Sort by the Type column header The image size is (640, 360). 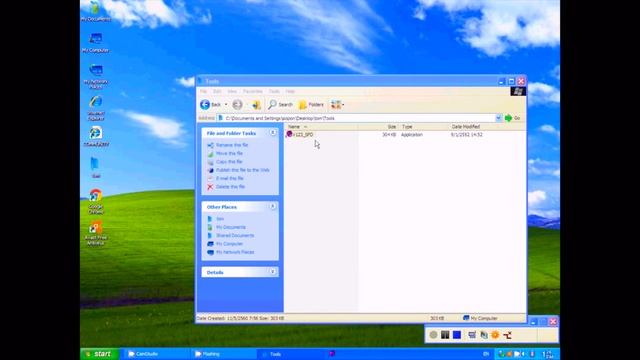(423, 127)
